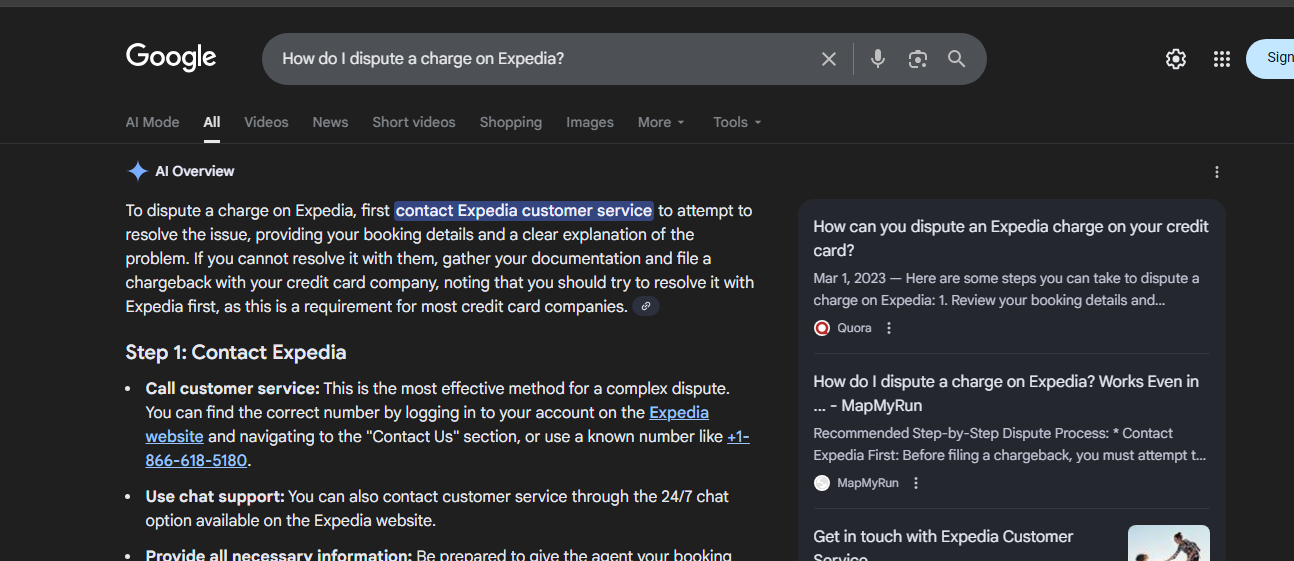Expand the Tools dropdown
1294x561 pixels.
point(737,122)
